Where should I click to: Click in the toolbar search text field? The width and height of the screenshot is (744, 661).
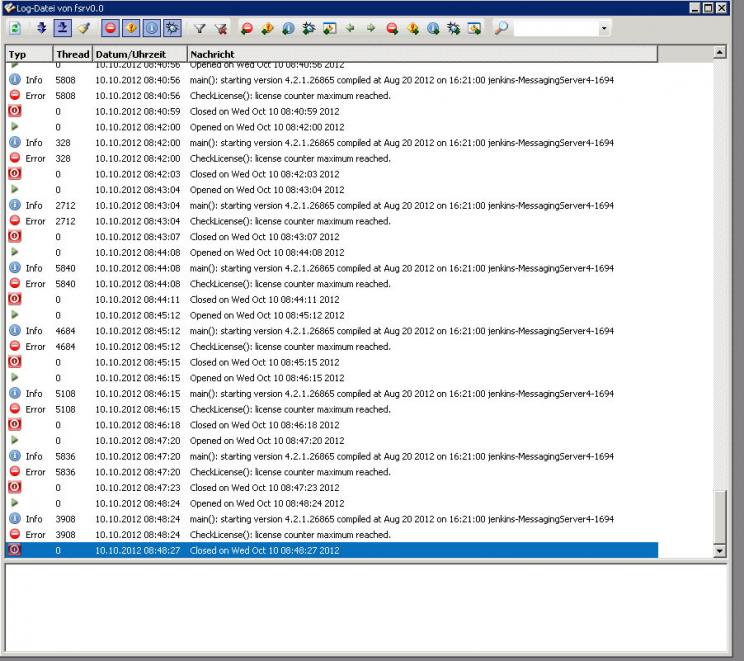click(554, 29)
